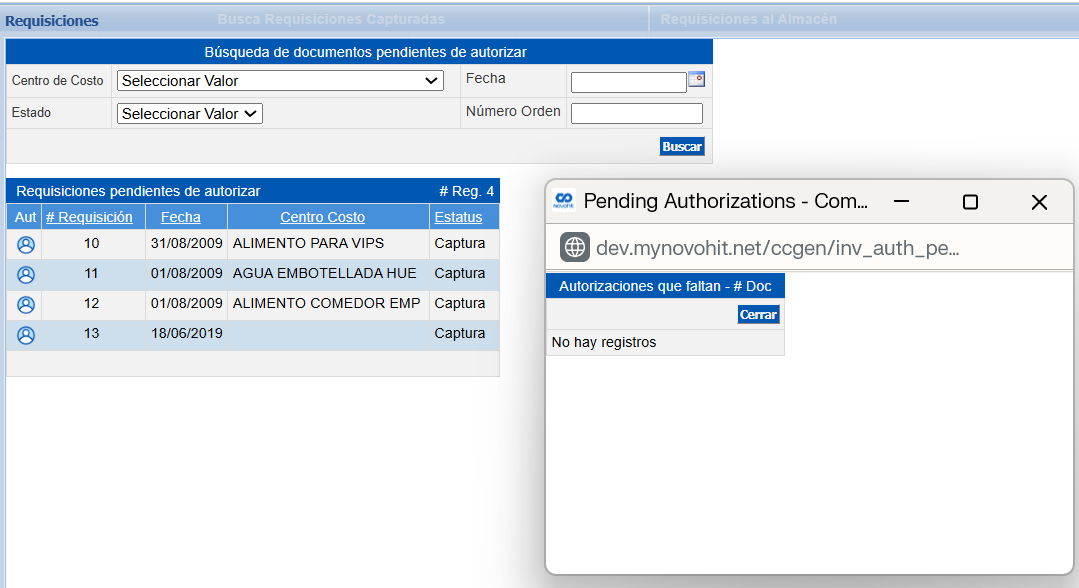Click authorization icon for requisition 11
Image resolution: width=1079 pixels, height=588 pixels.
coord(26,274)
